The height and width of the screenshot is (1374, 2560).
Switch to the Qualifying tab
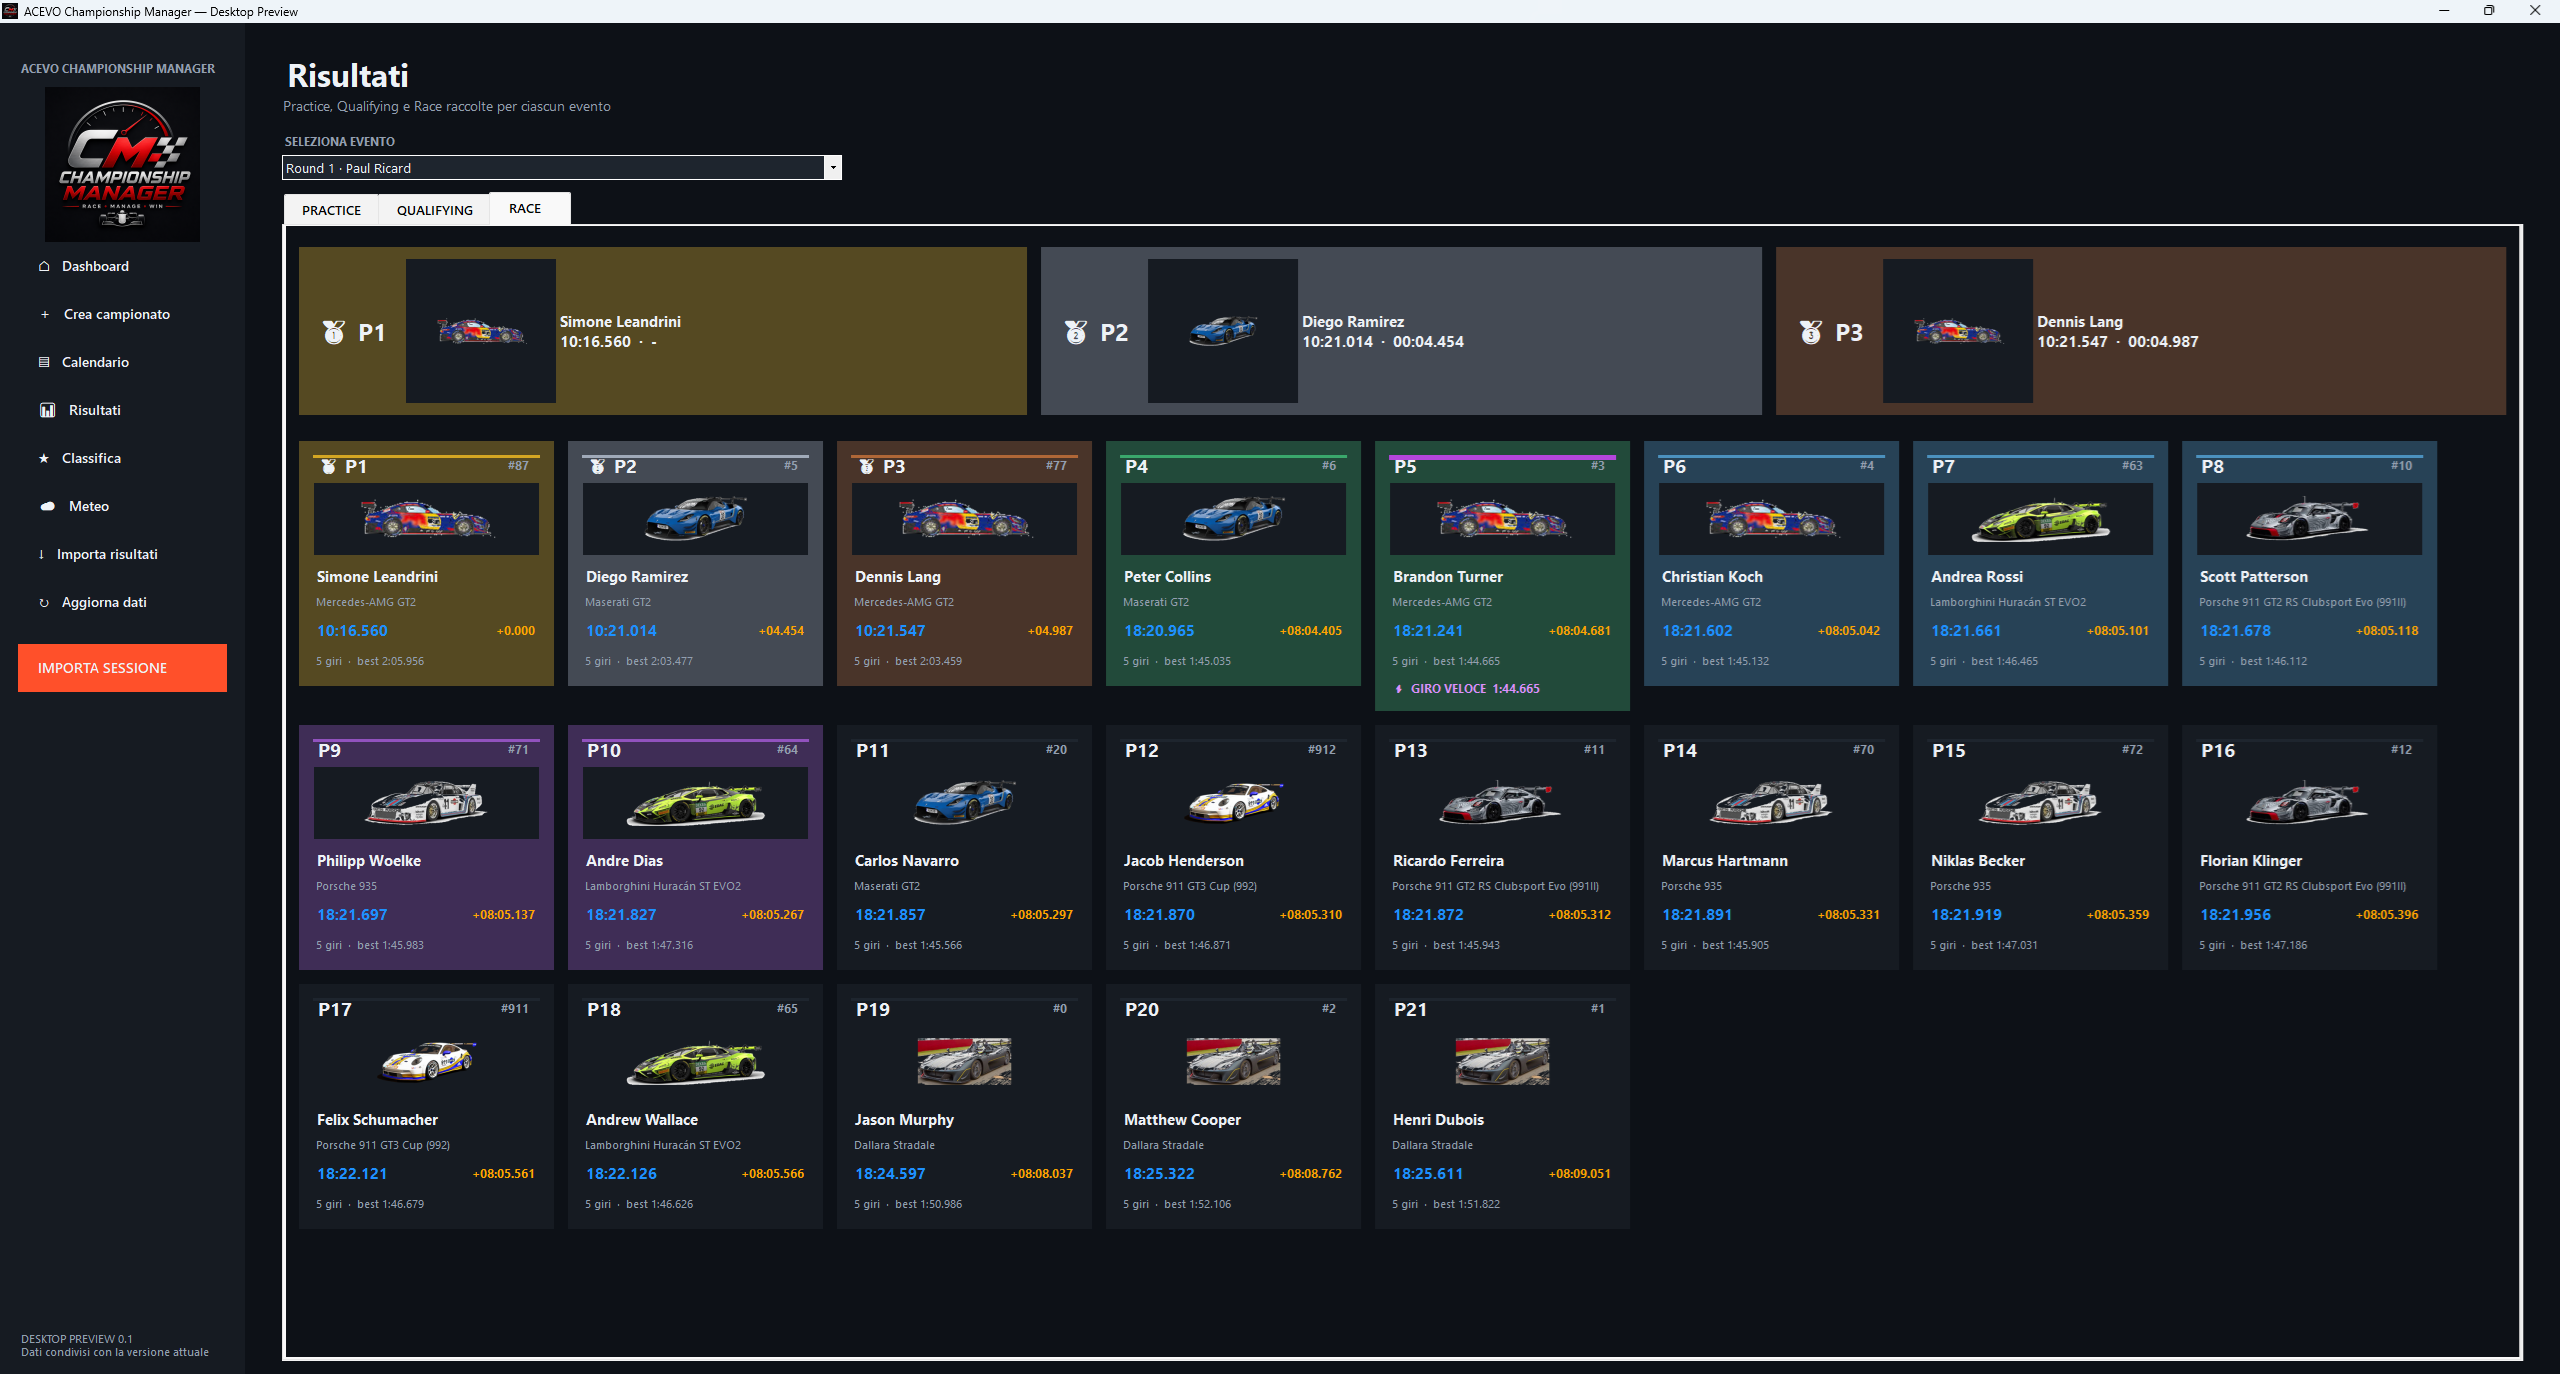pyautogui.click(x=434, y=210)
